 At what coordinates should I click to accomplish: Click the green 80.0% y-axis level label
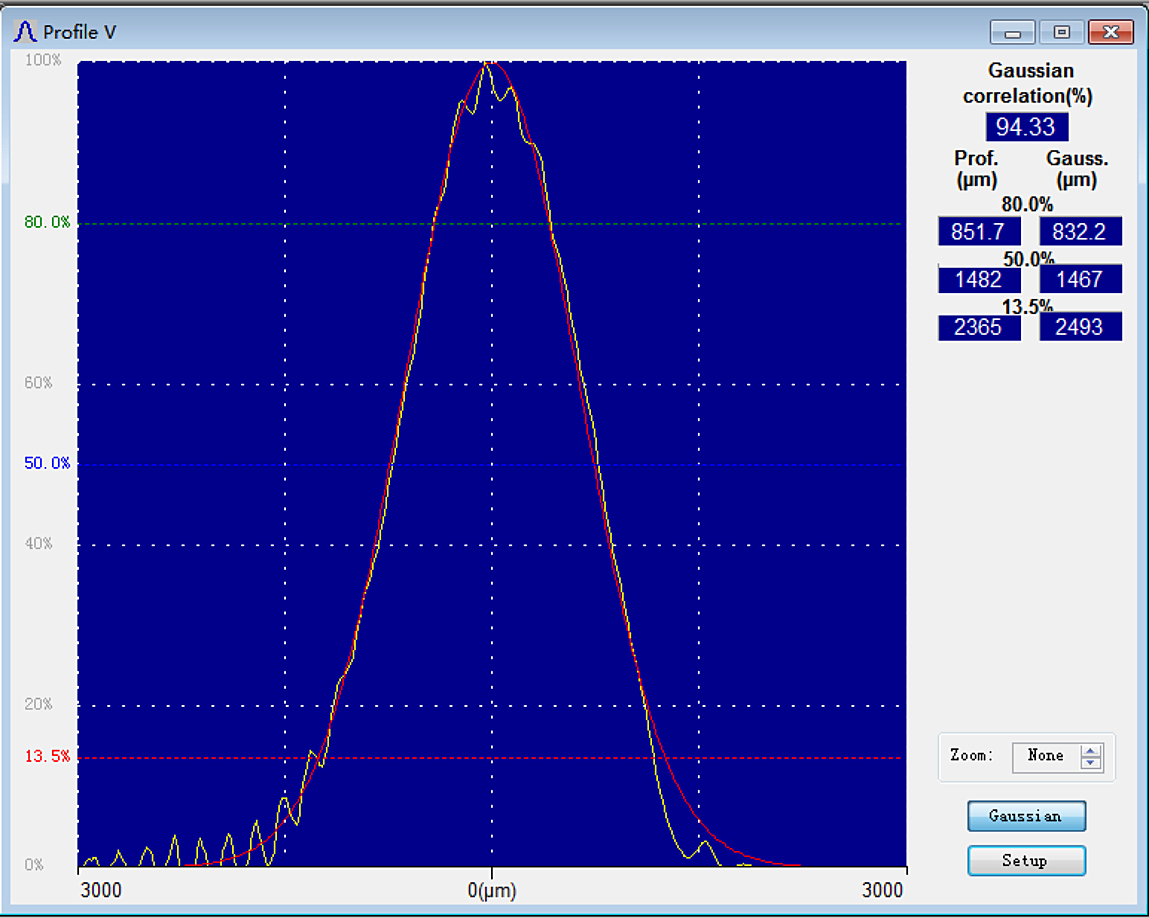coord(47,223)
